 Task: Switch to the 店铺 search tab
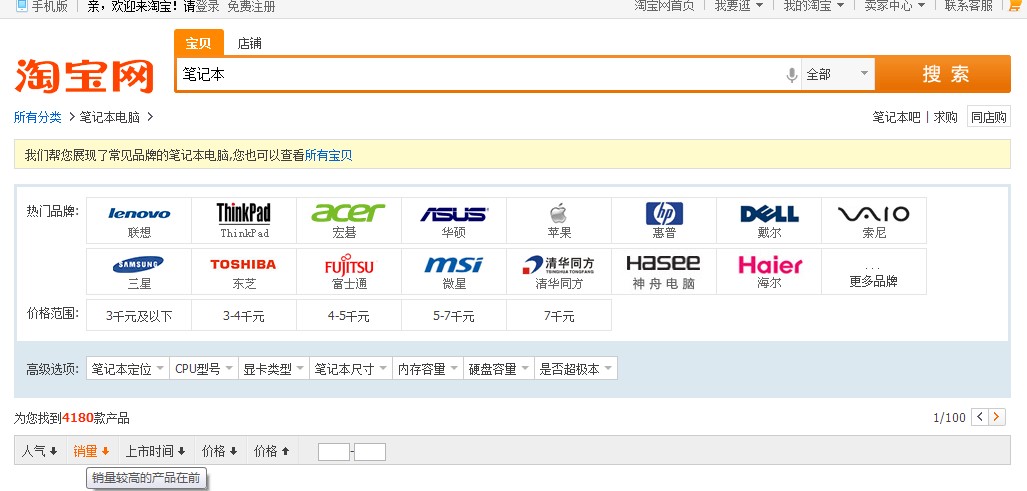pyautogui.click(x=249, y=44)
